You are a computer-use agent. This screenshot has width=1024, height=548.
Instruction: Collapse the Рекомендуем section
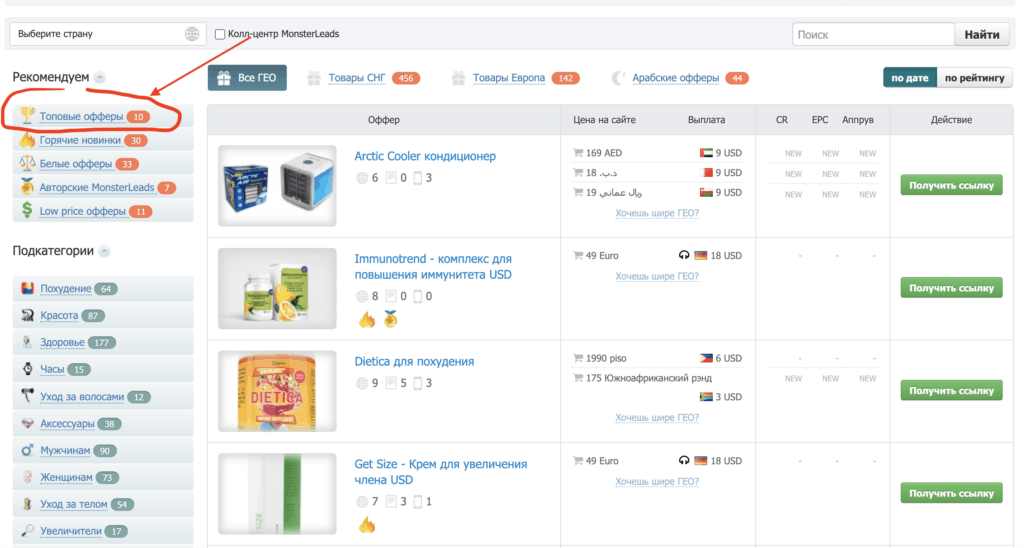pyautogui.click(x=100, y=77)
